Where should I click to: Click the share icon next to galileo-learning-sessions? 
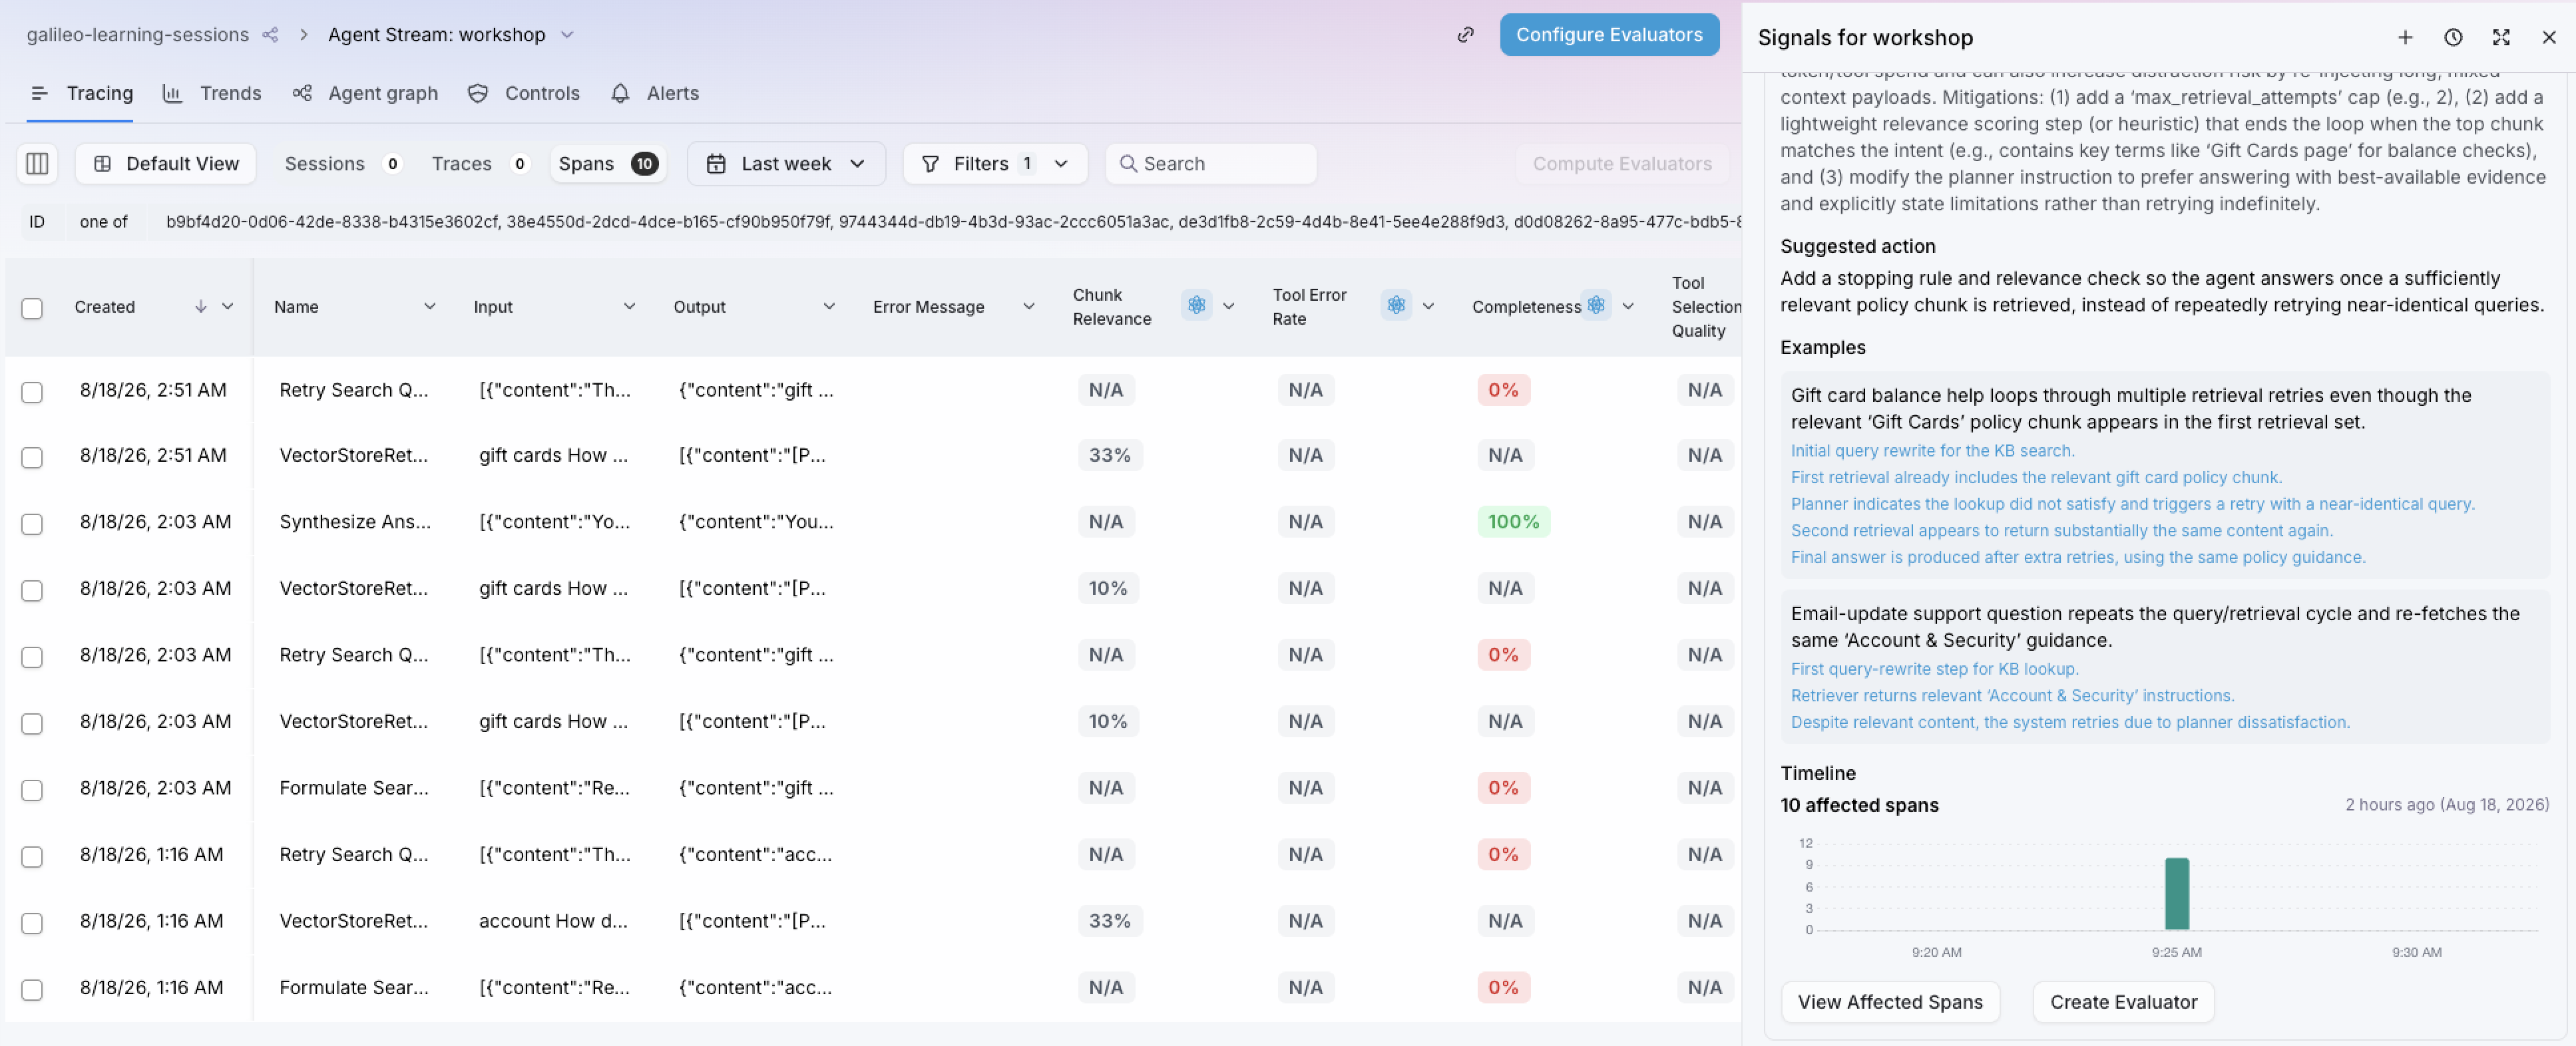(270, 35)
